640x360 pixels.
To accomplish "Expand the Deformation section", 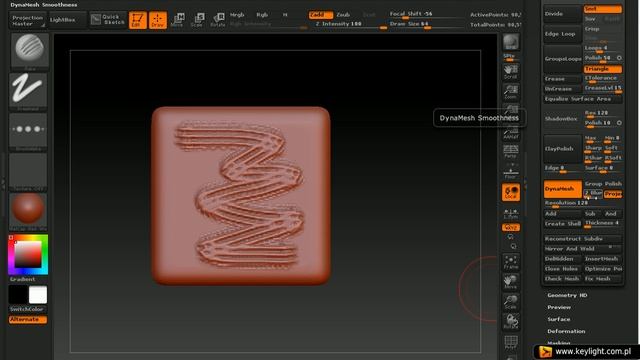I will coord(566,331).
